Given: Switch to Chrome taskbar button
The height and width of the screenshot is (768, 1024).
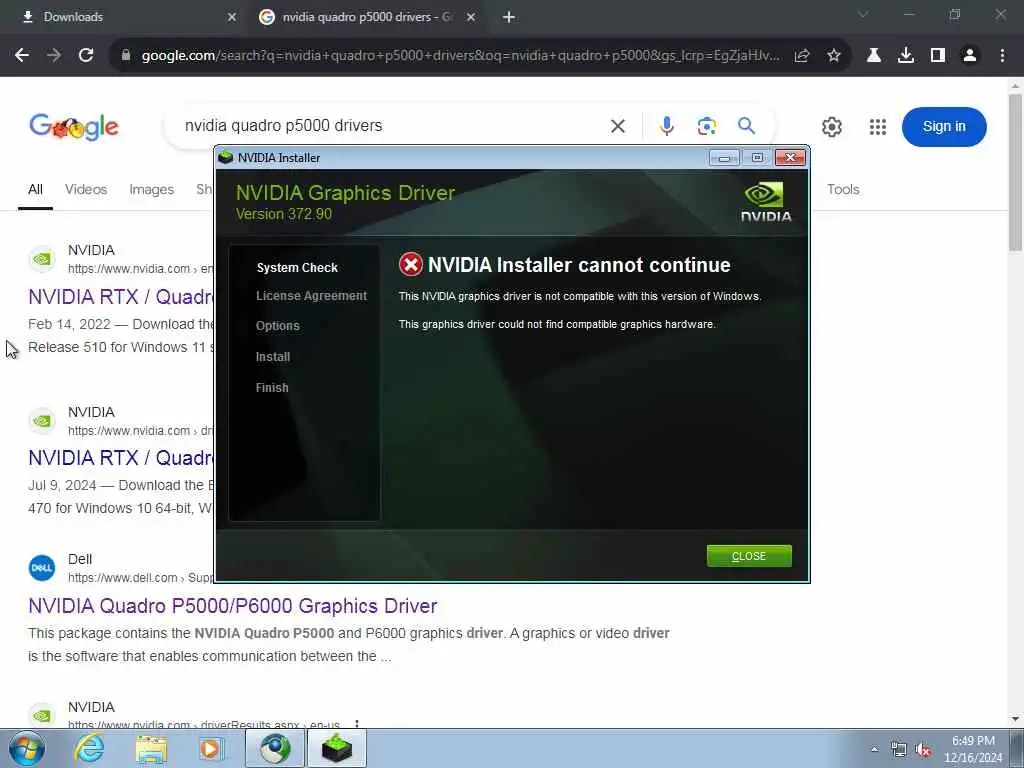Looking at the screenshot, I should [275, 748].
